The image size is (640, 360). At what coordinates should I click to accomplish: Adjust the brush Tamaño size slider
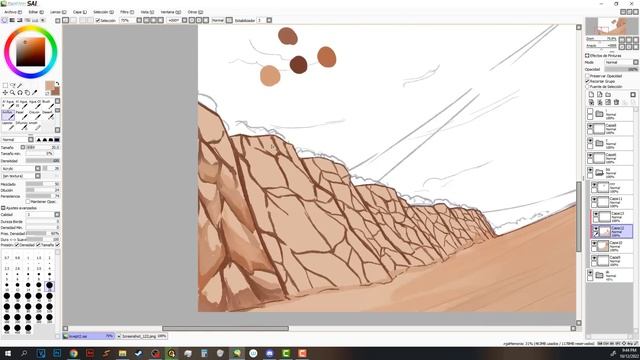pos(43,147)
